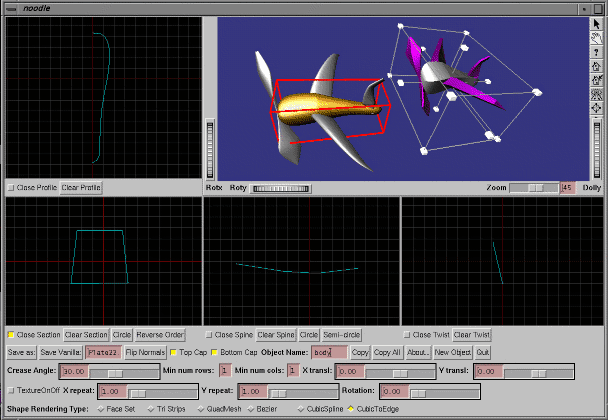Activate the hand view tool
This screenshot has height=420, width=608.
click(x=597, y=37)
